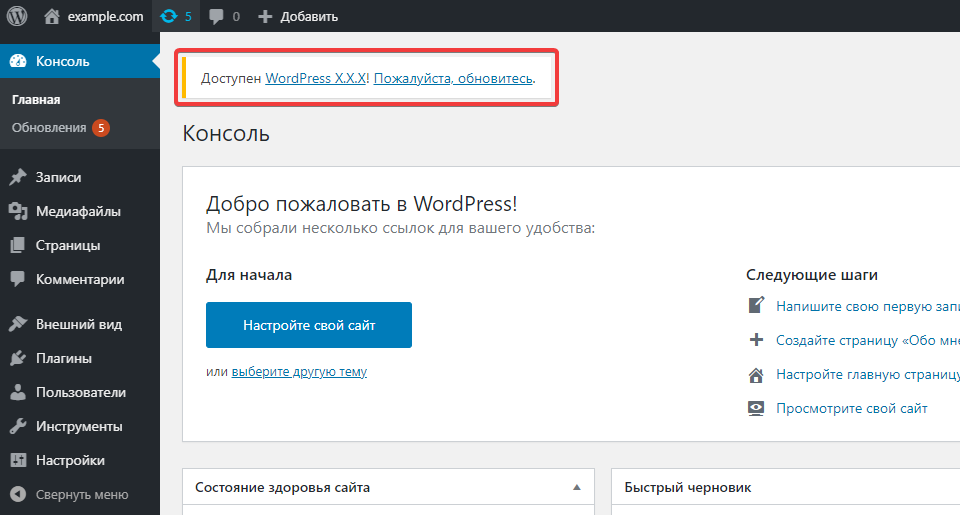
Task: Click the Инструменты wrench icon
Action: pyautogui.click(x=18, y=426)
